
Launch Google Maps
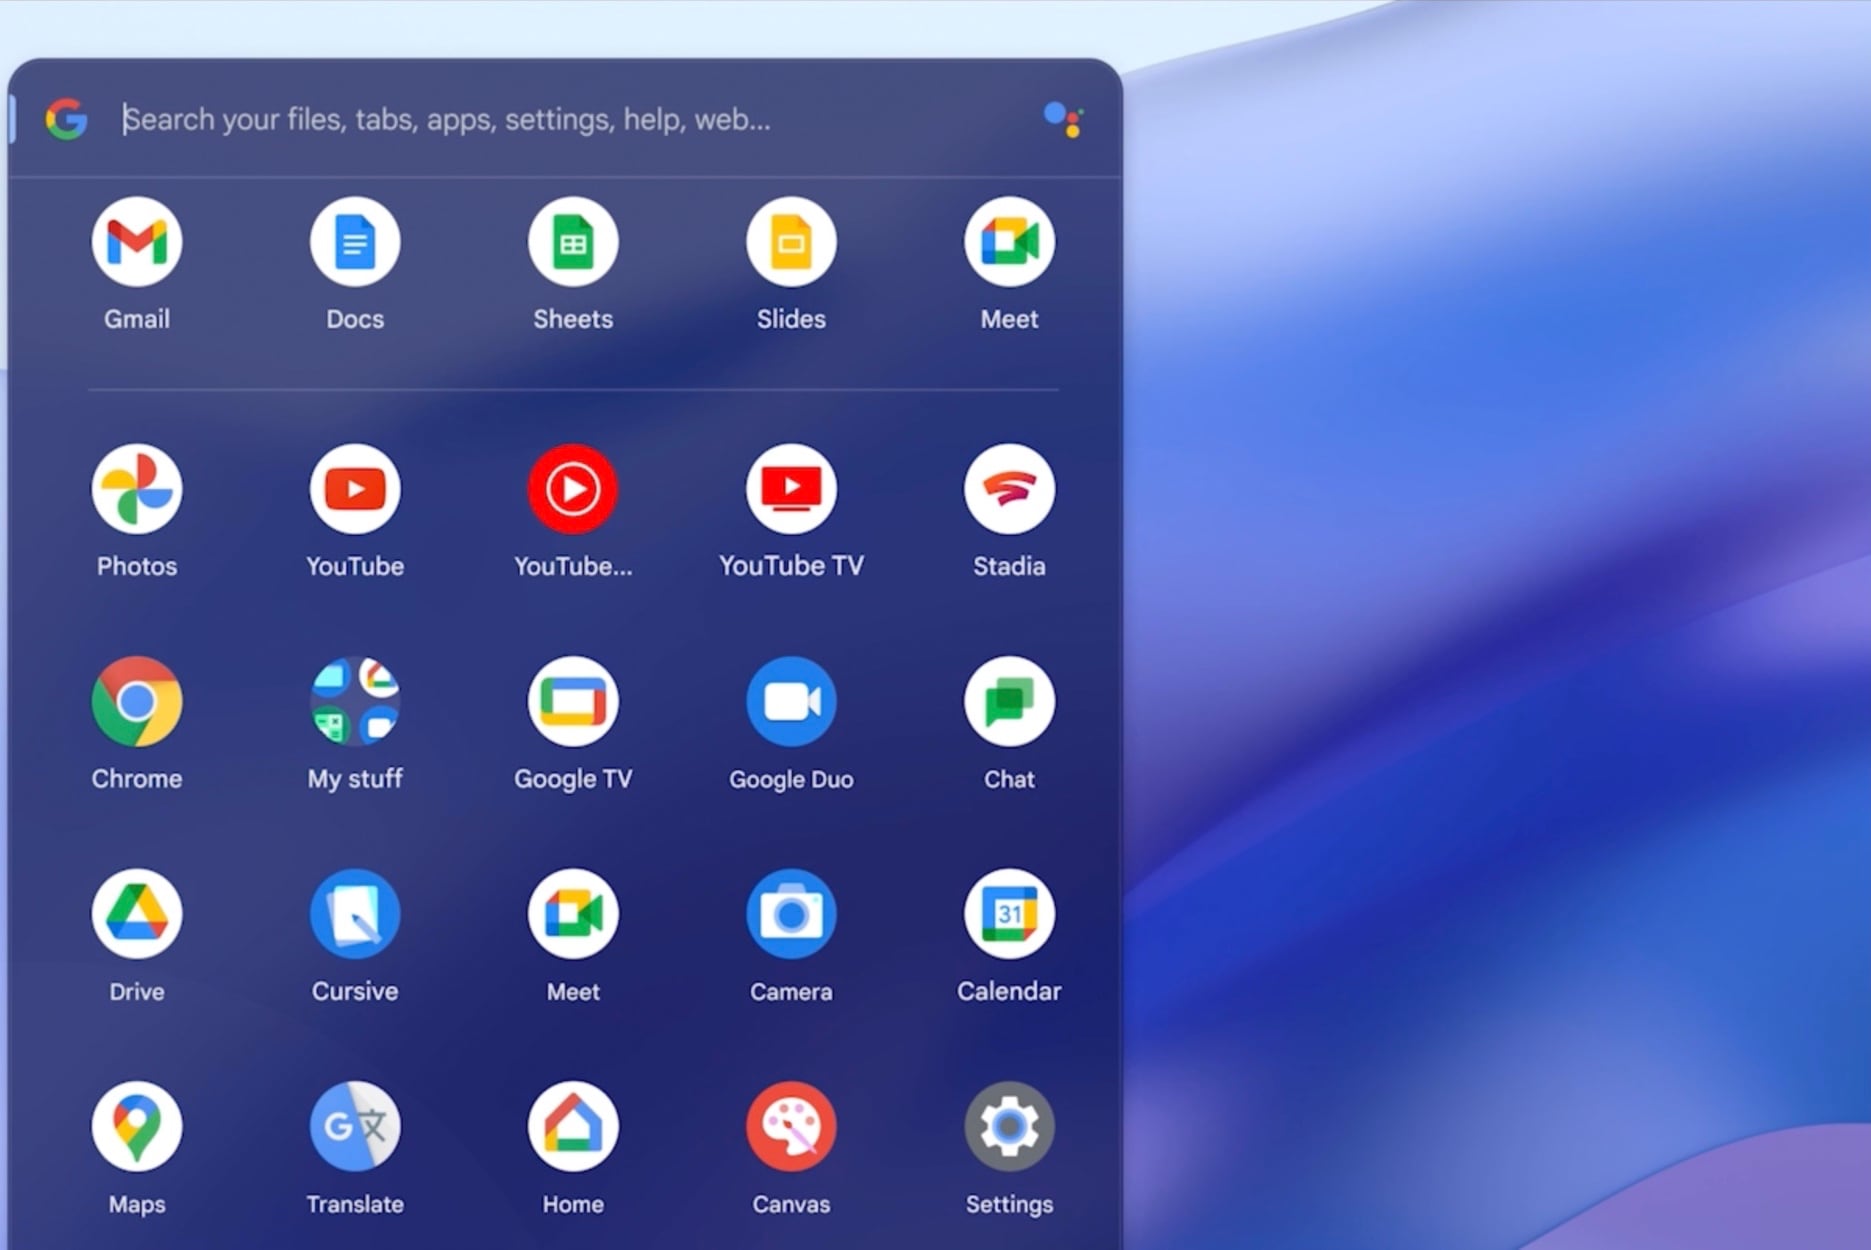pos(137,1127)
